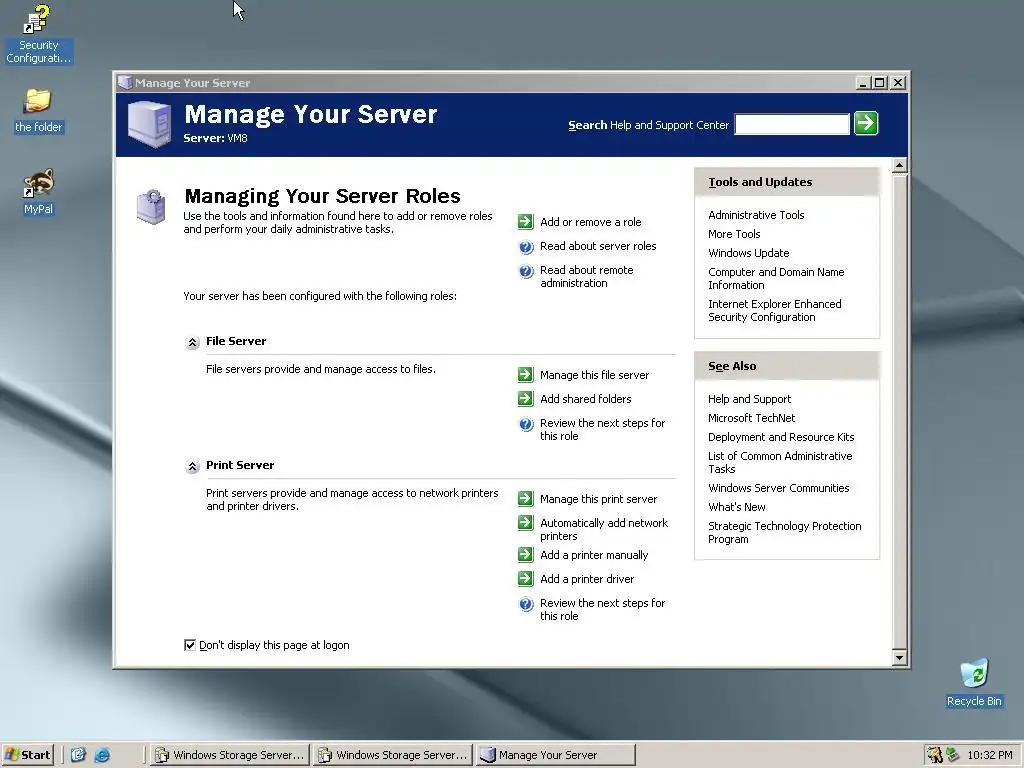Click the green arrow beside Add shared folders
This screenshot has width=1024, height=768.
526,398
